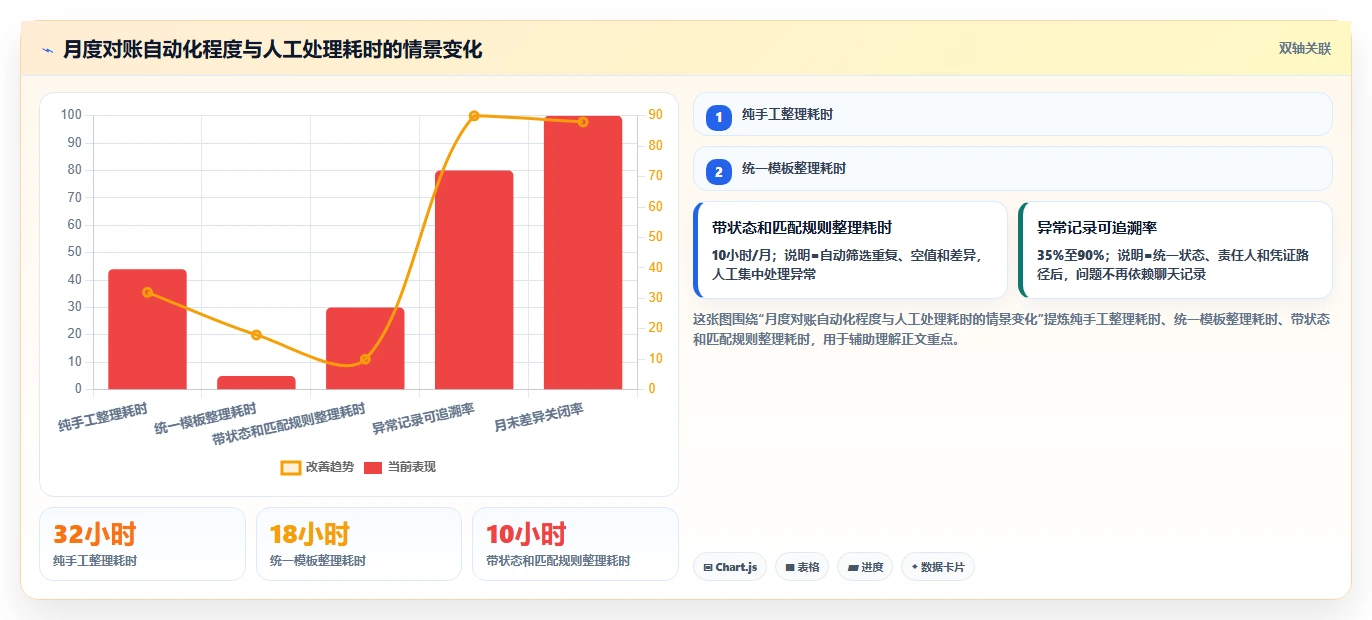This screenshot has height=620, width=1372.
Task: Select the 表格 tag
Action: pos(802,567)
